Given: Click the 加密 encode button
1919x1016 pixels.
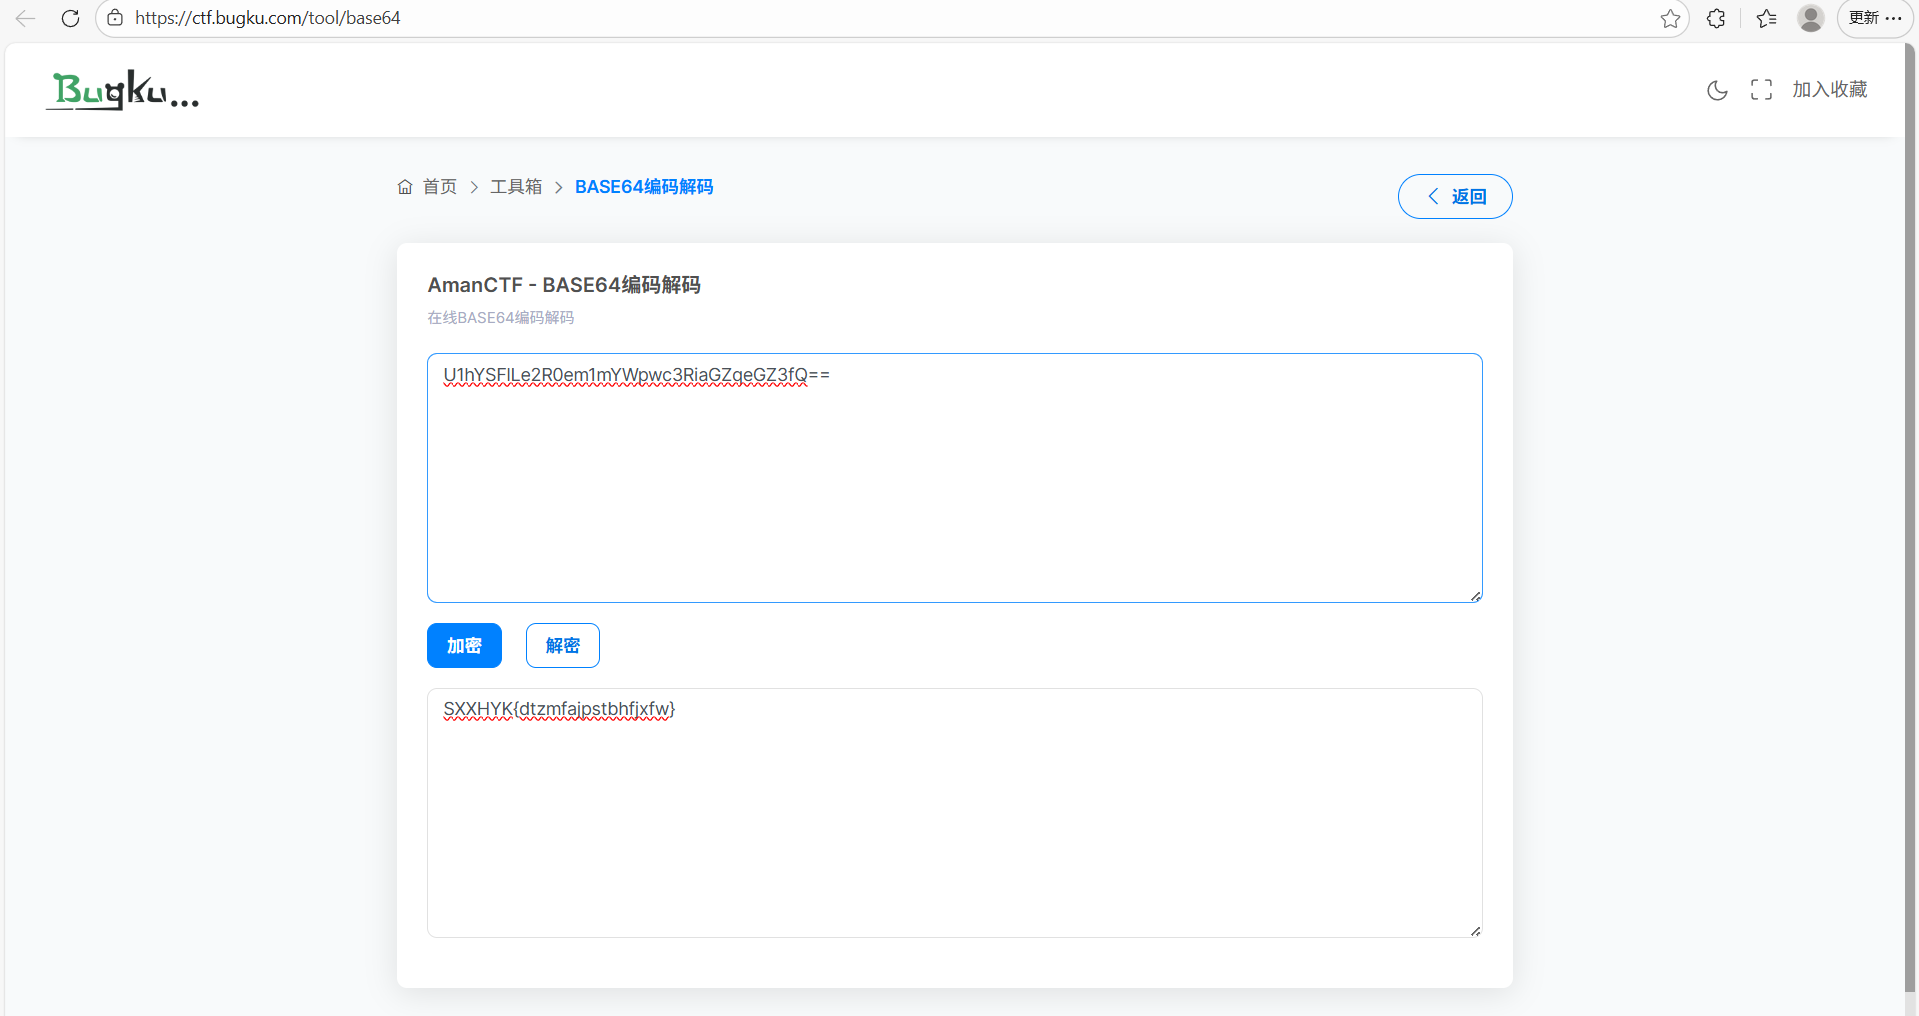Looking at the screenshot, I should tap(464, 645).
